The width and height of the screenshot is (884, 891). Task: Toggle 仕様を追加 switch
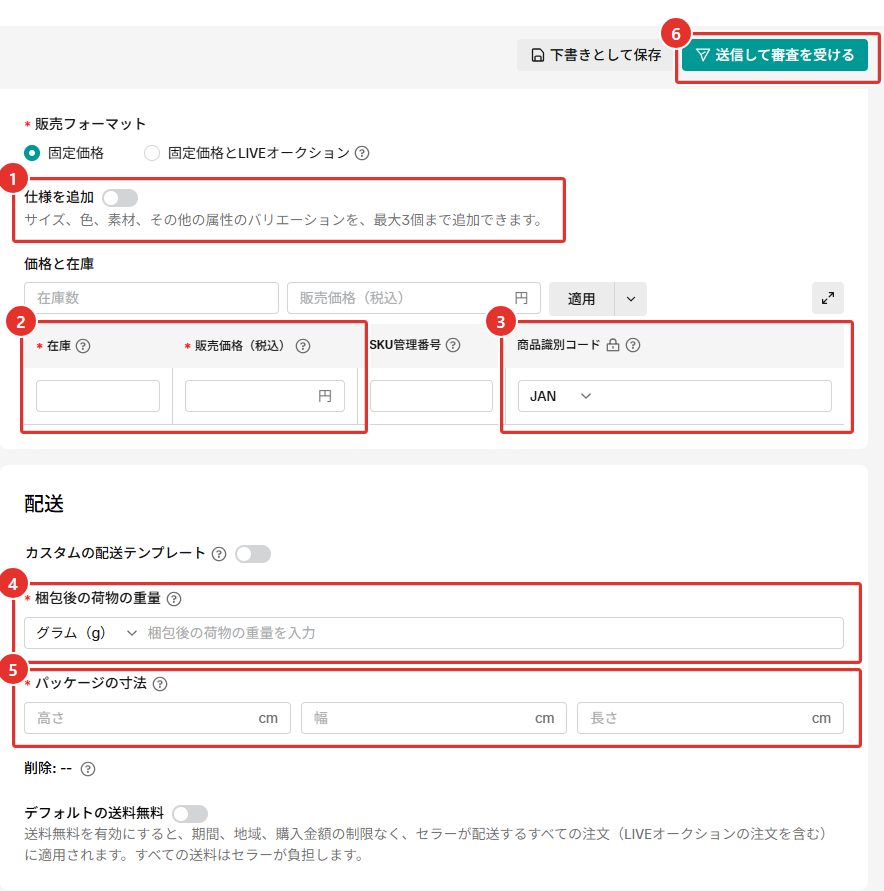(120, 198)
